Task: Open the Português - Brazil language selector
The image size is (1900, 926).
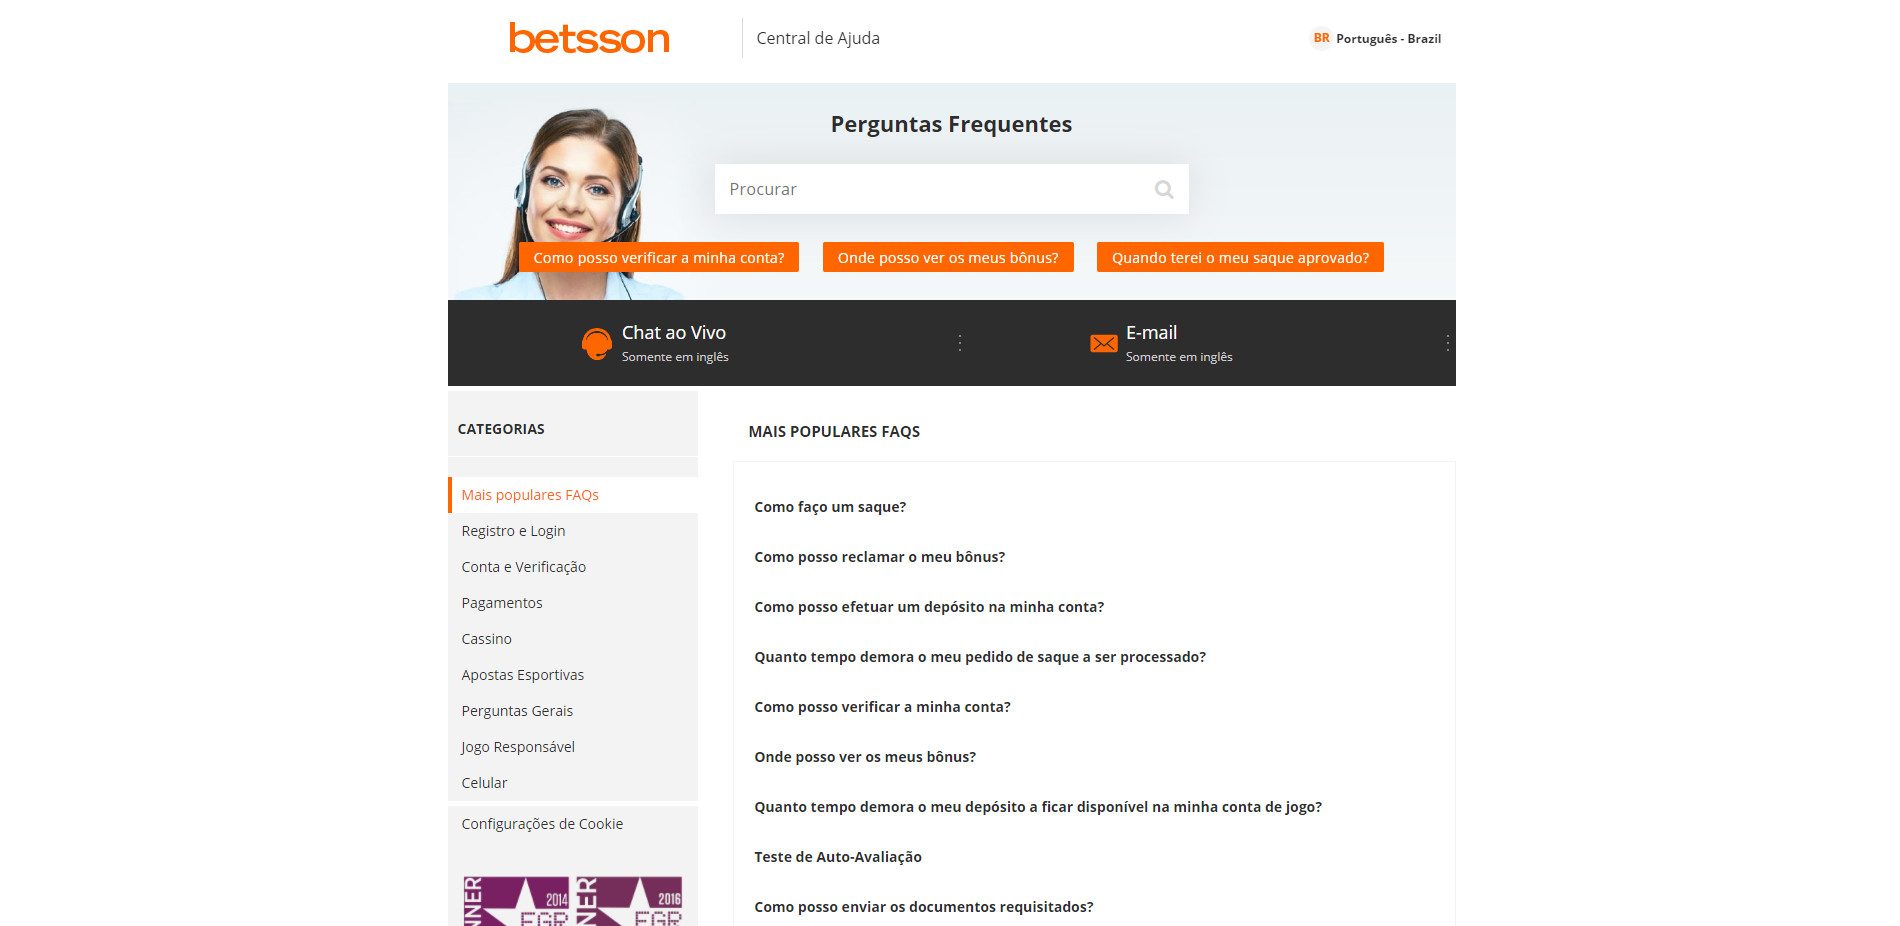Action: pyautogui.click(x=1377, y=38)
